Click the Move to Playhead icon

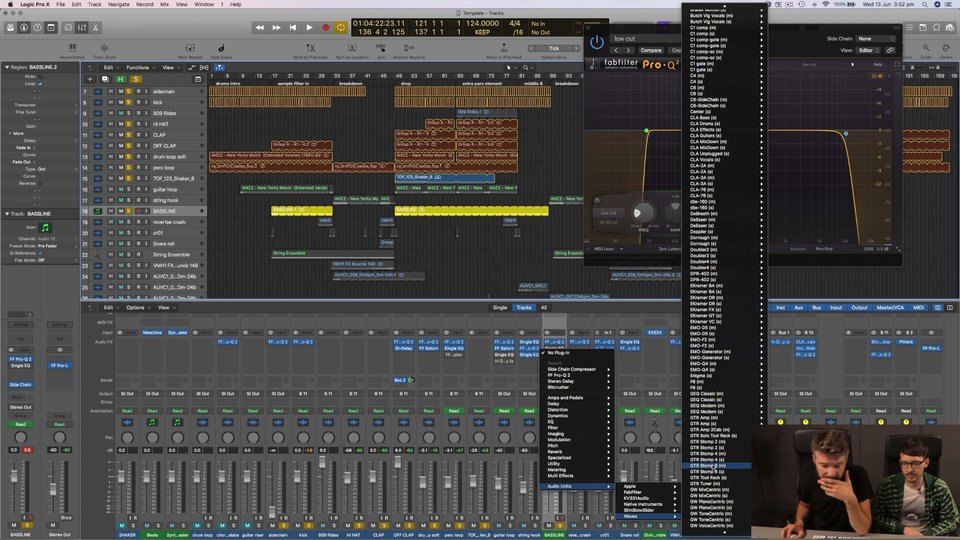coord(504,48)
